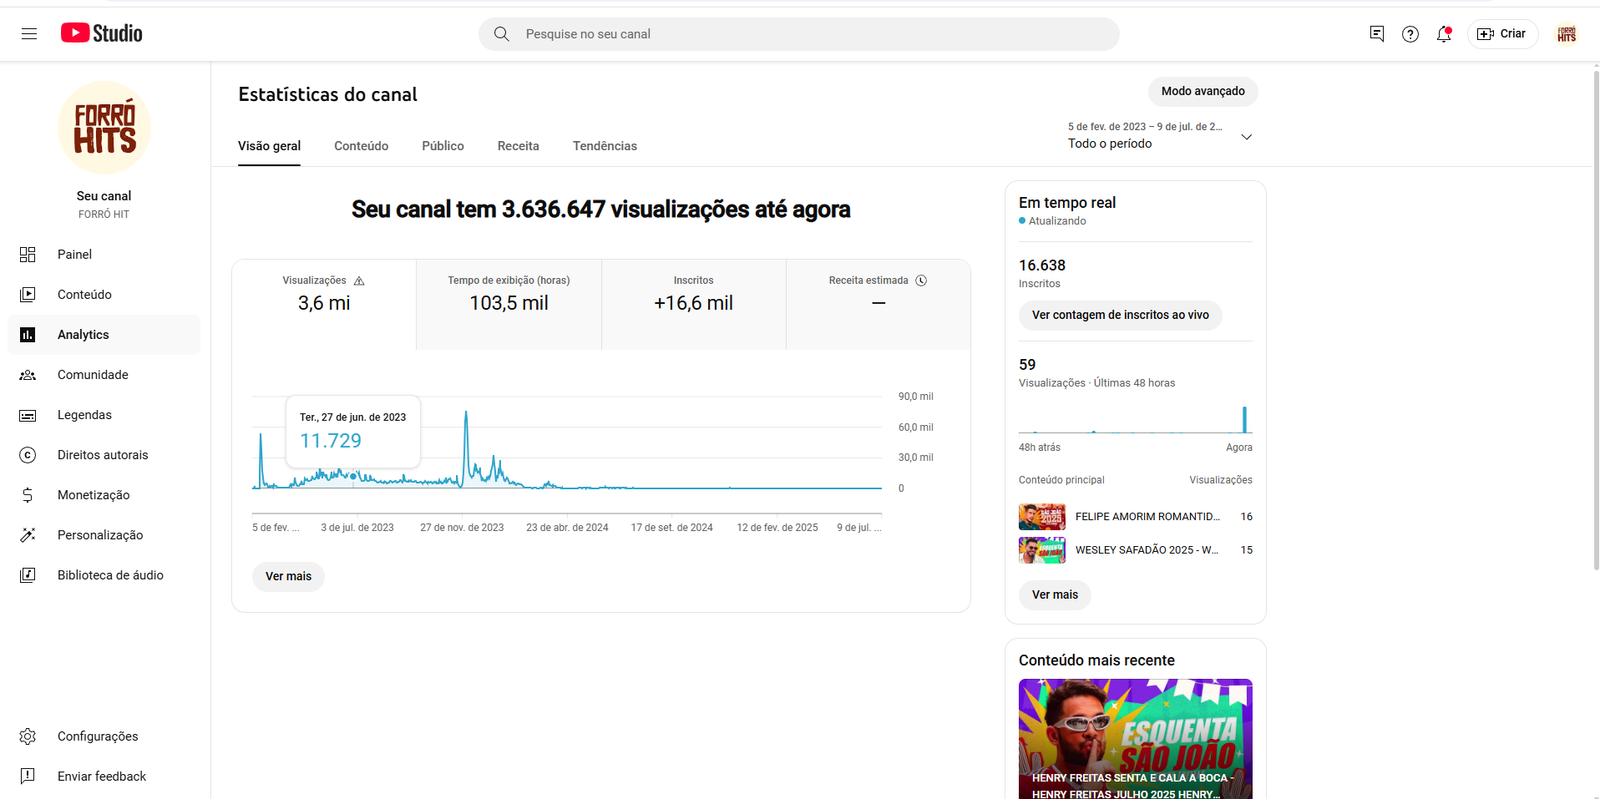This screenshot has width=1600, height=799.
Task: Click the Seu canal label
Action: (104, 196)
